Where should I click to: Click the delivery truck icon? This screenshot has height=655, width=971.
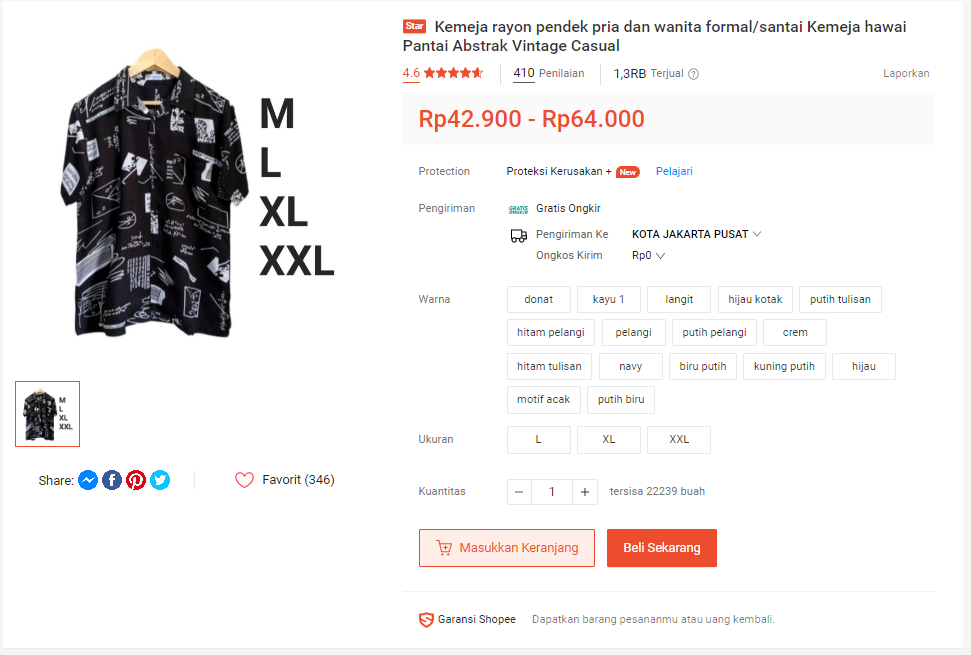click(518, 235)
